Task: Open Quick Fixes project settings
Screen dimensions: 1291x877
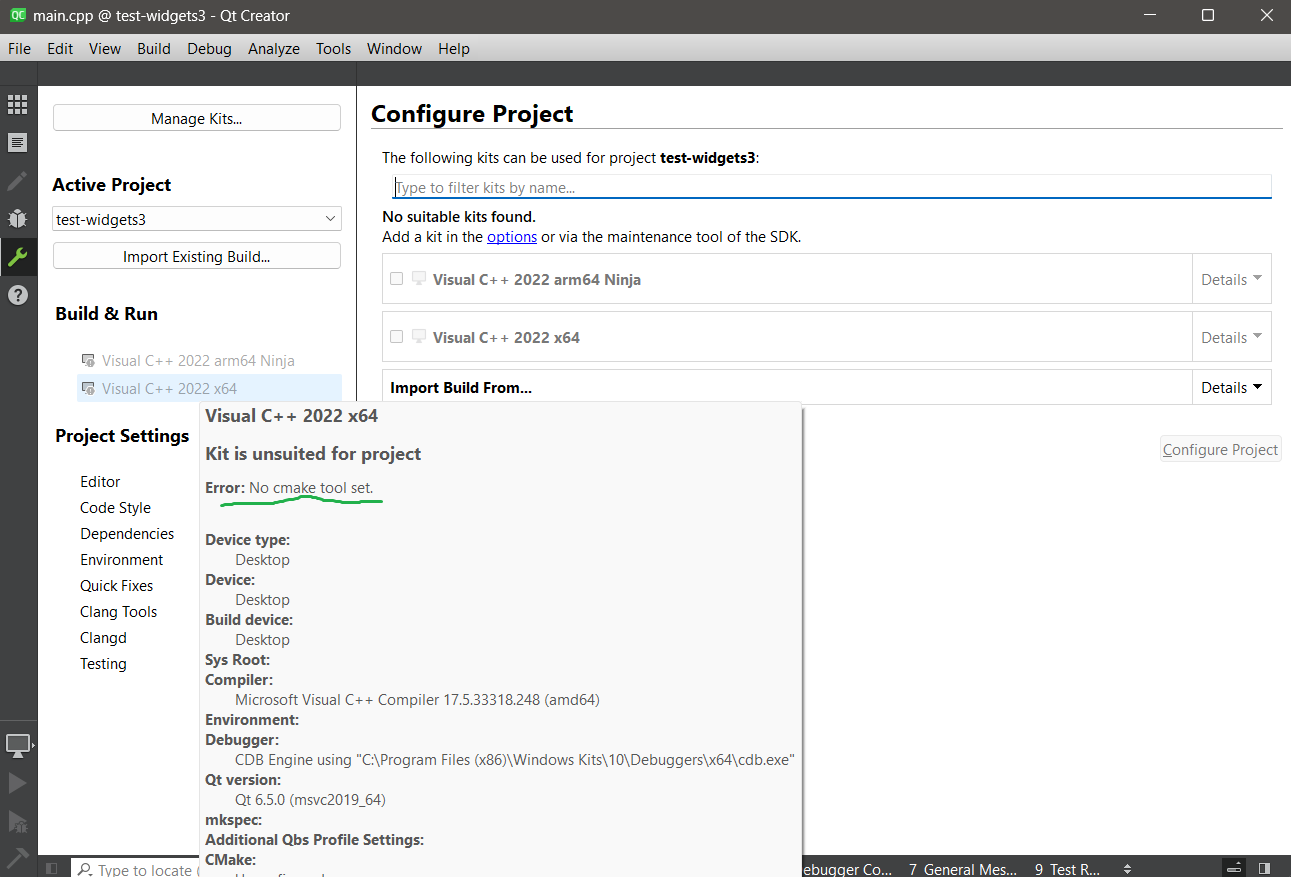Action: point(117,586)
